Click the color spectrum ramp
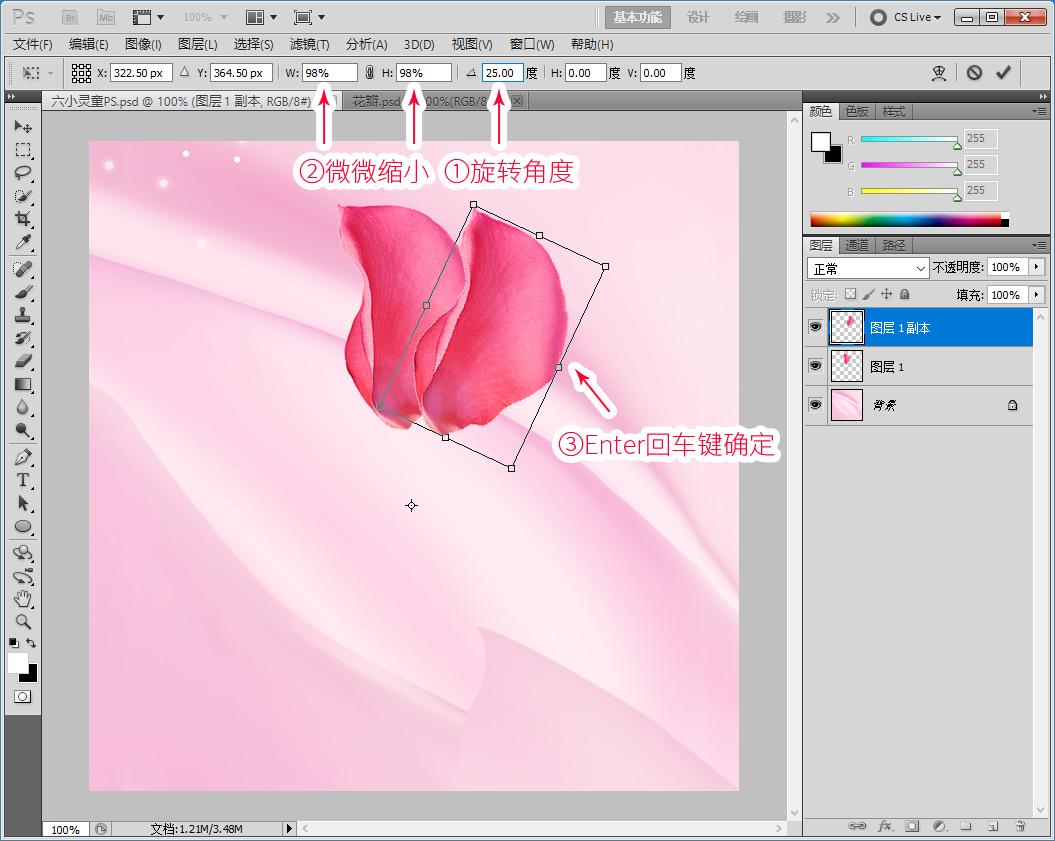The width and height of the screenshot is (1055, 841). coord(909,220)
